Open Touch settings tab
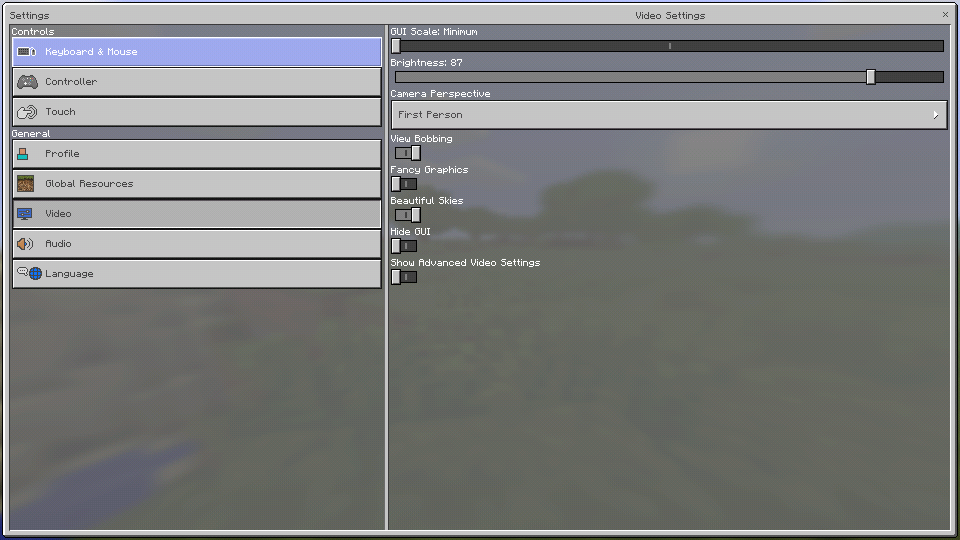This screenshot has width=960, height=540. tap(197, 112)
